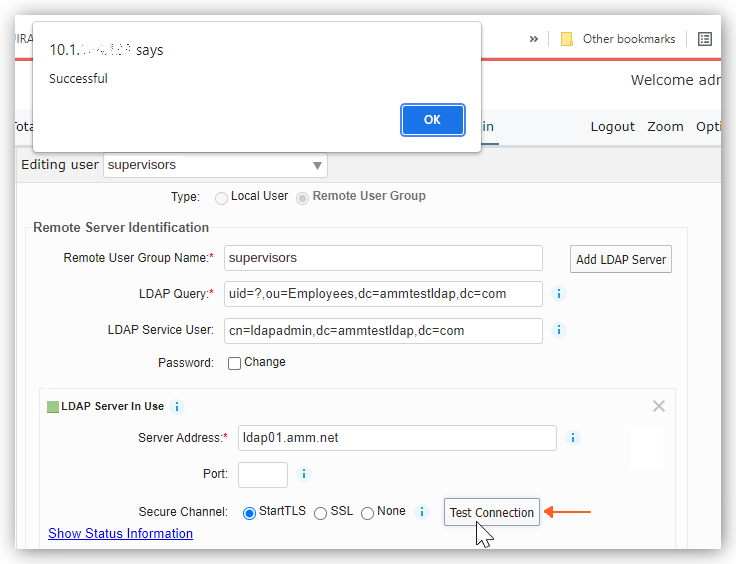Select None for secure channel
This screenshot has height=564, width=736.
tap(368, 513)
